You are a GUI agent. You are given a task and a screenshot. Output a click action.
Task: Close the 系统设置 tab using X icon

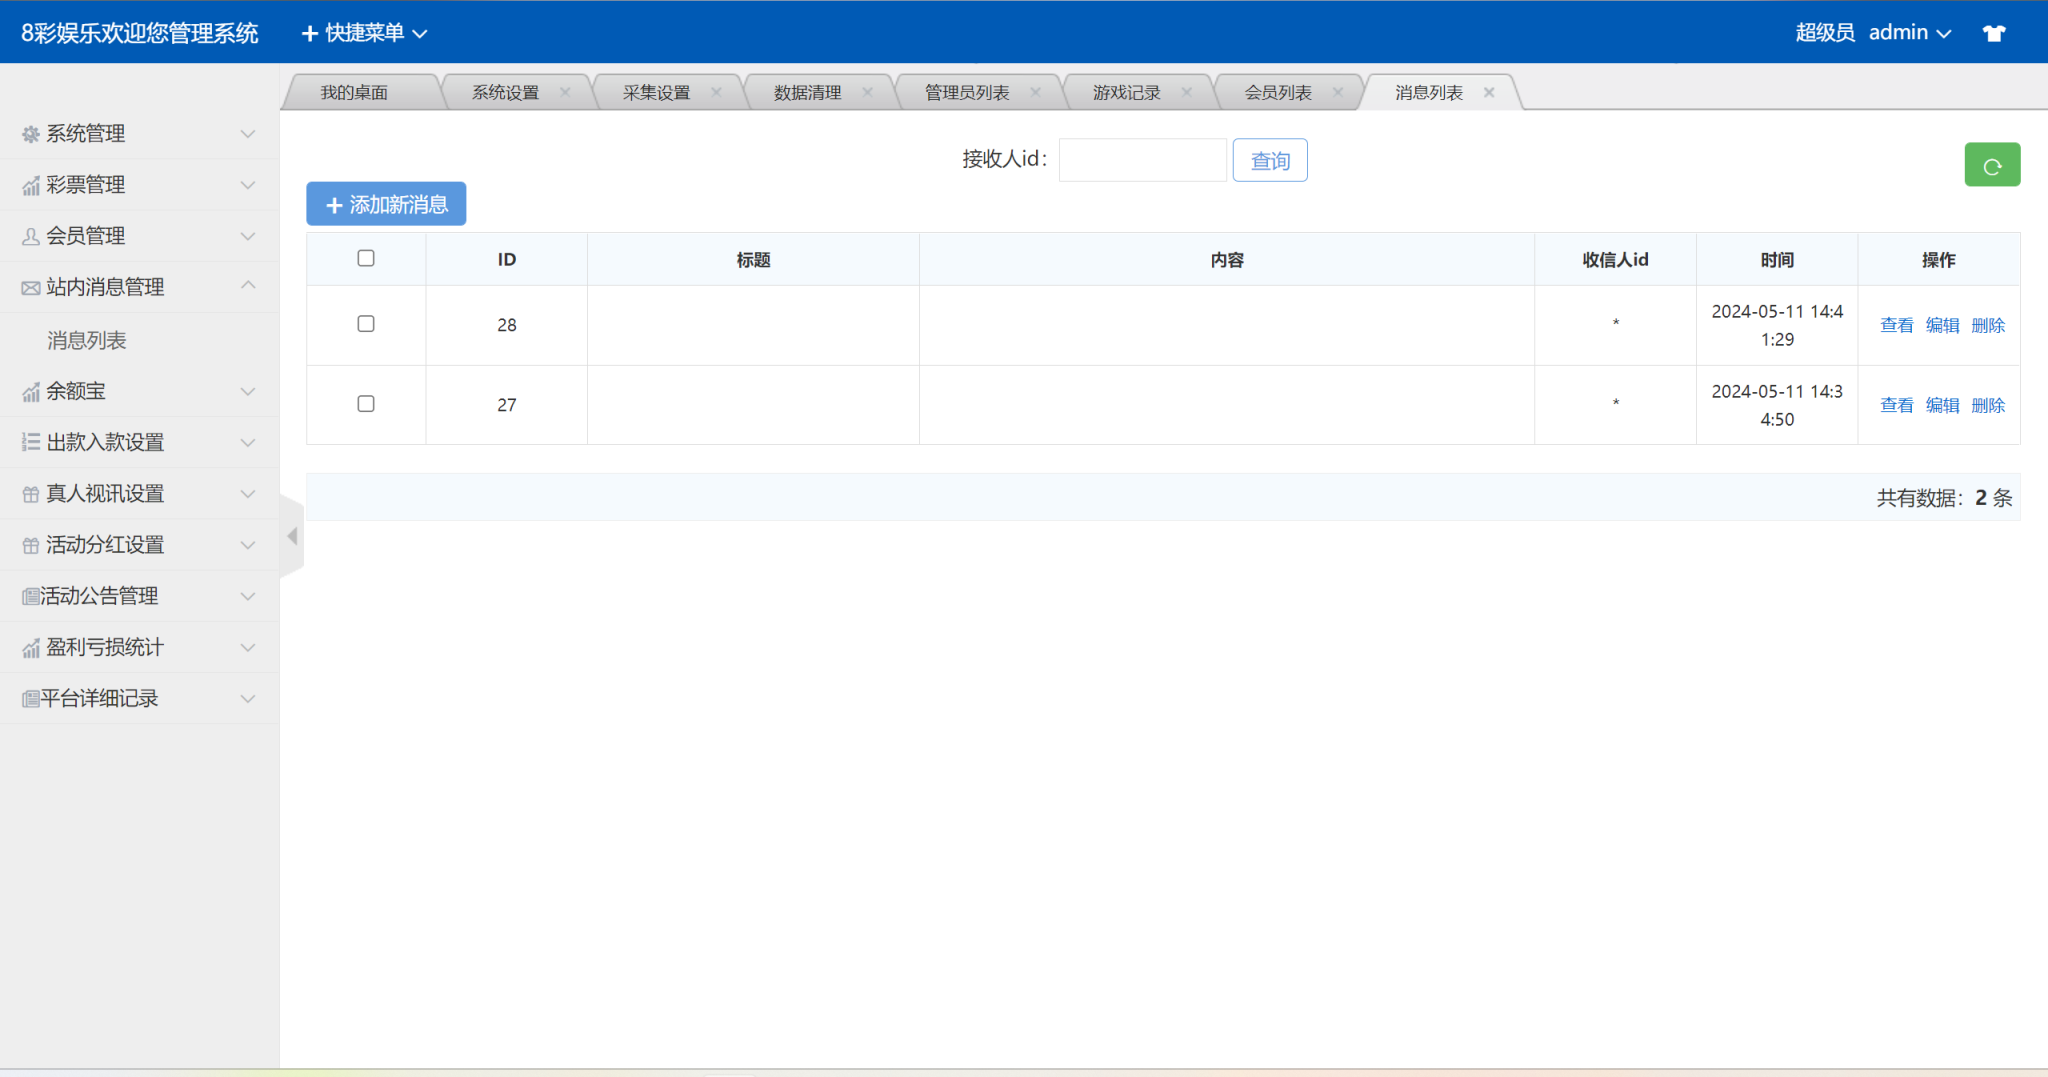click(x=565, y=92)
